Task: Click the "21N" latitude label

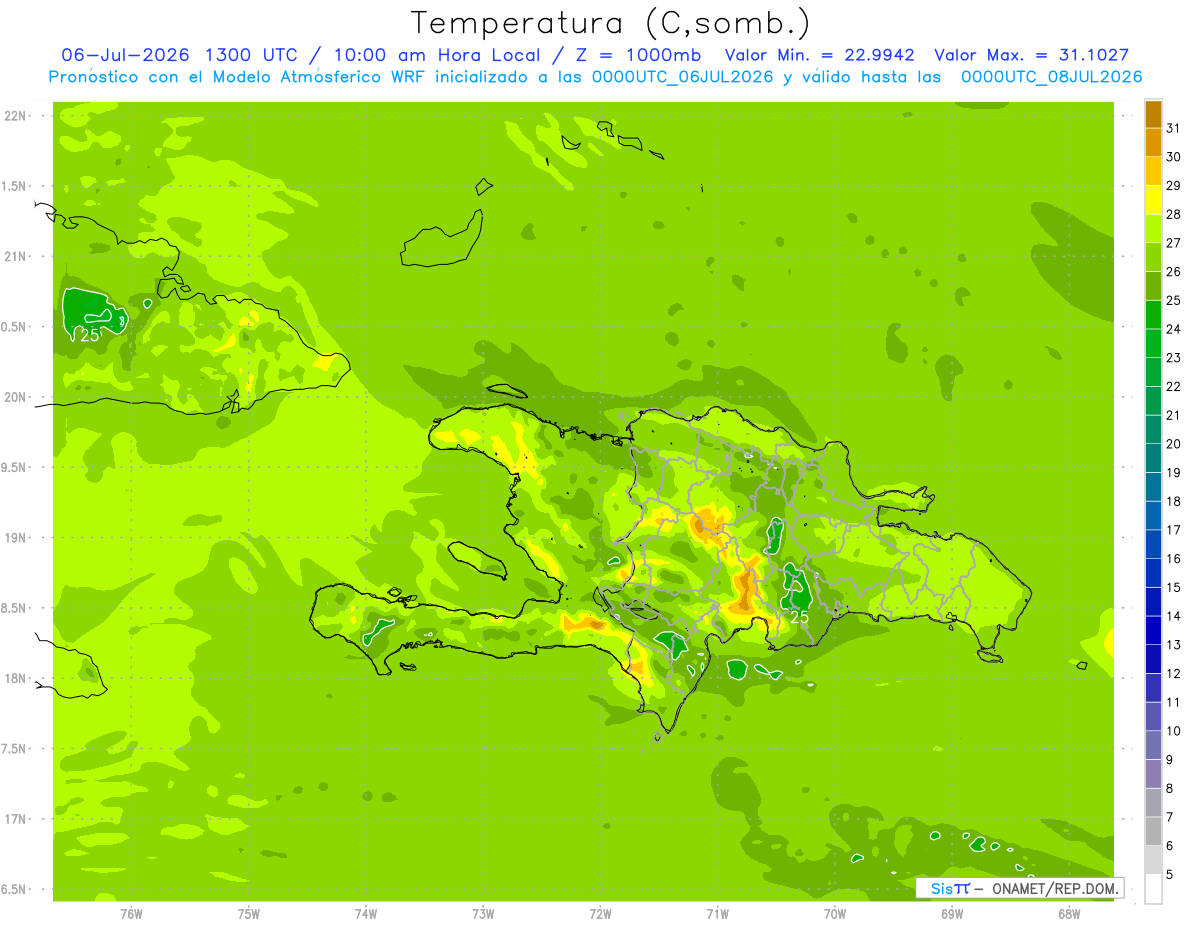Action: click(16, 256)
